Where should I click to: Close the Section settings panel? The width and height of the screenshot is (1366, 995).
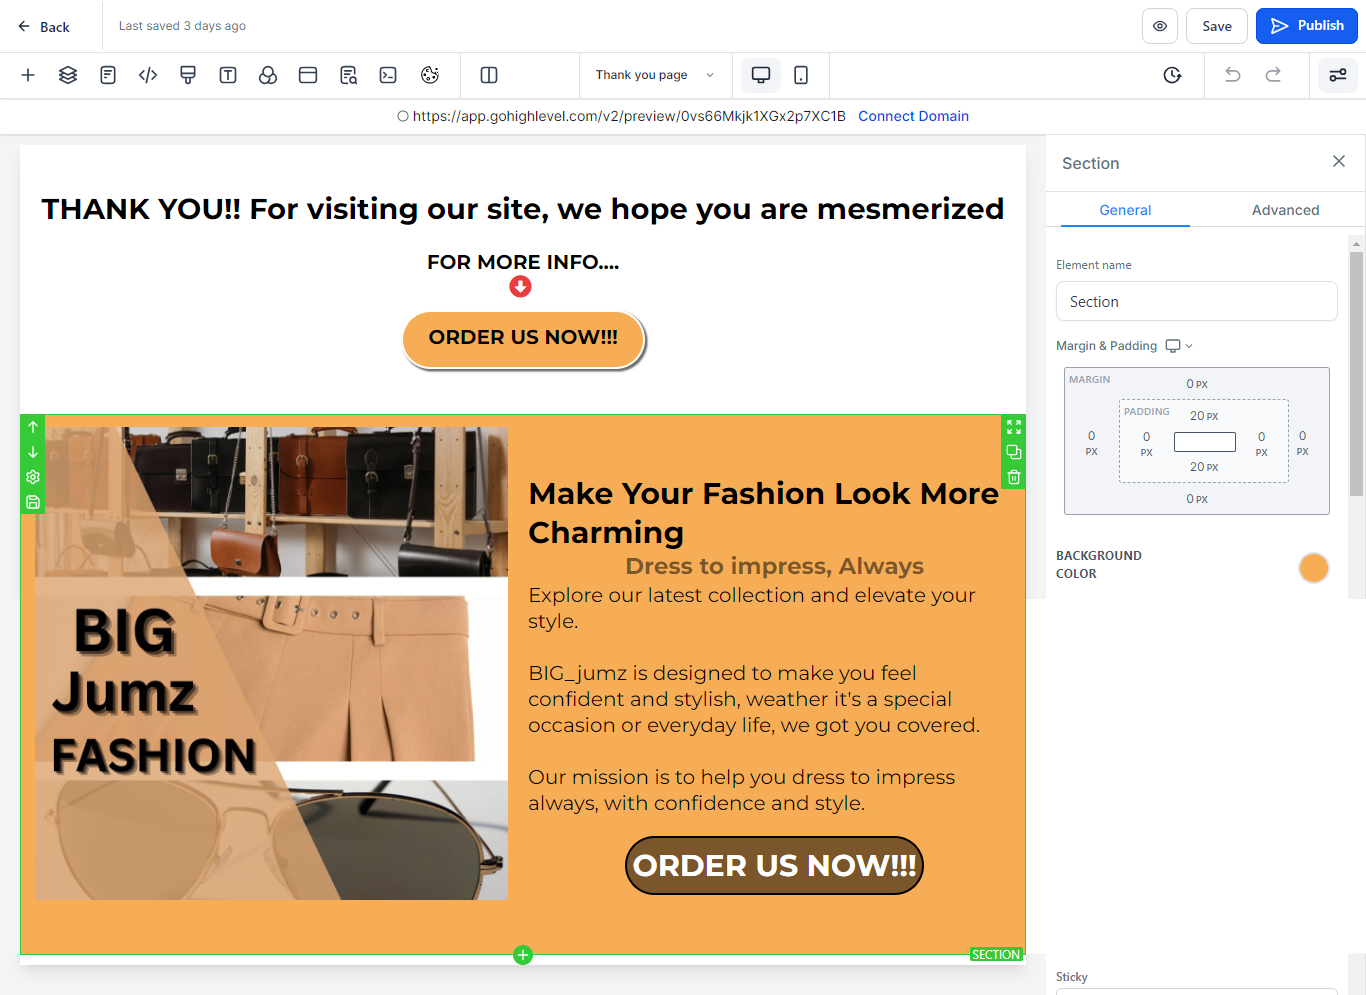(1339, 161)
